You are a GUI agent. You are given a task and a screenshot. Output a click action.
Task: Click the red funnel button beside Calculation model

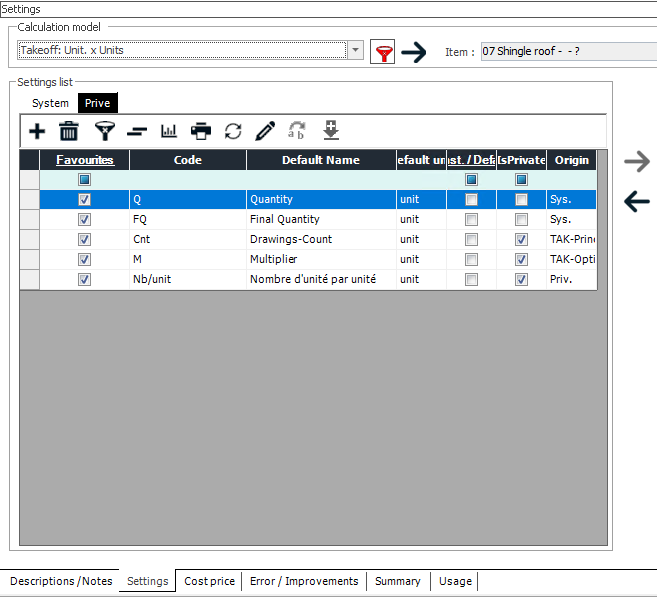(x=382, y=52)
